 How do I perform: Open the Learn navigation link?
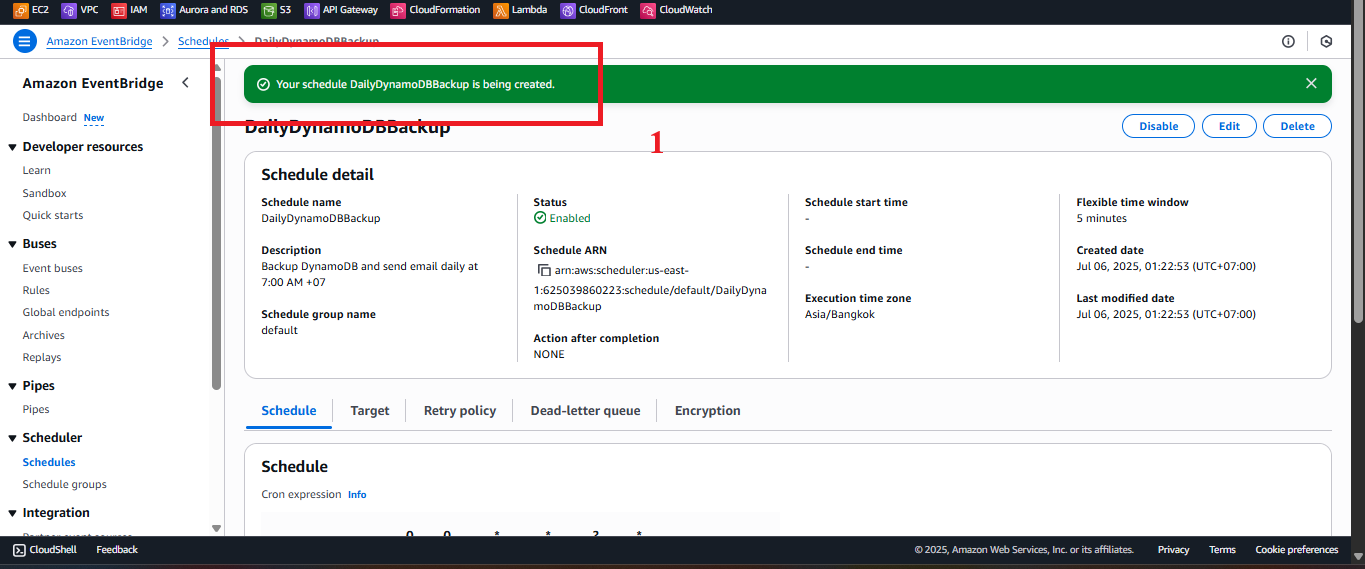click(37, 170)
